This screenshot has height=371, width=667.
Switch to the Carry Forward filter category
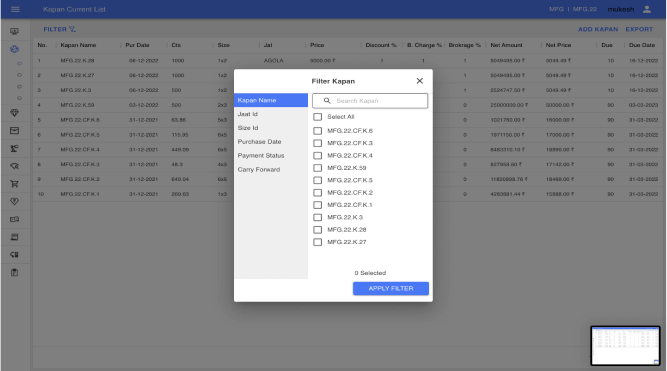tap(271, 169)
